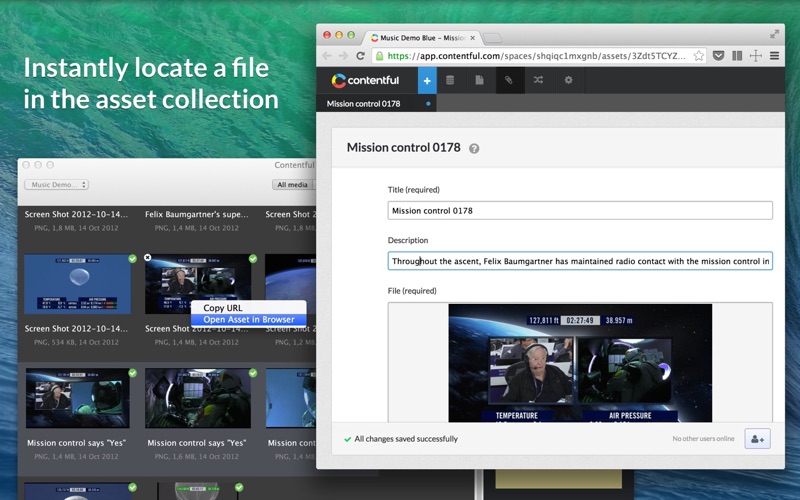This screenshot has width=800, height=500.
Task: Click the help question mark beside Mission control 0178
Action: (x=474, y=148)
